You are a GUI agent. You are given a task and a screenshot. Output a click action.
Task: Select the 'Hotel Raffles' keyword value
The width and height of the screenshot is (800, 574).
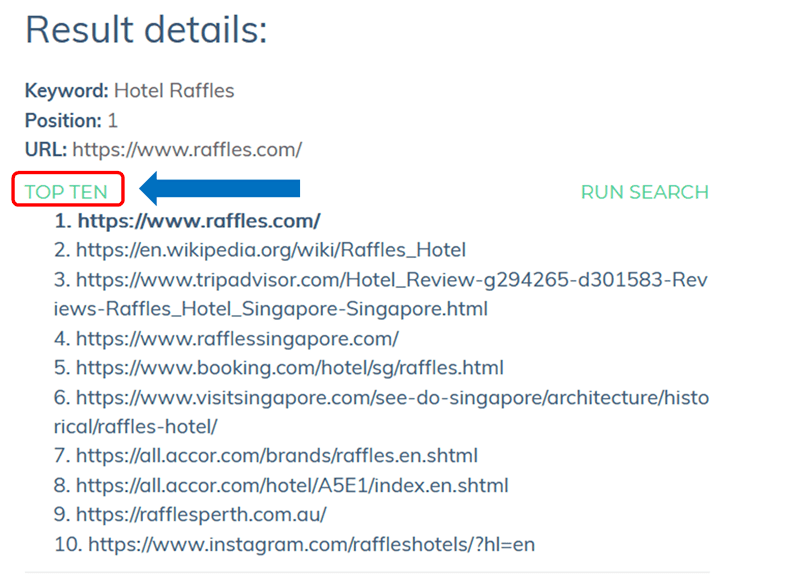[174, 91]
